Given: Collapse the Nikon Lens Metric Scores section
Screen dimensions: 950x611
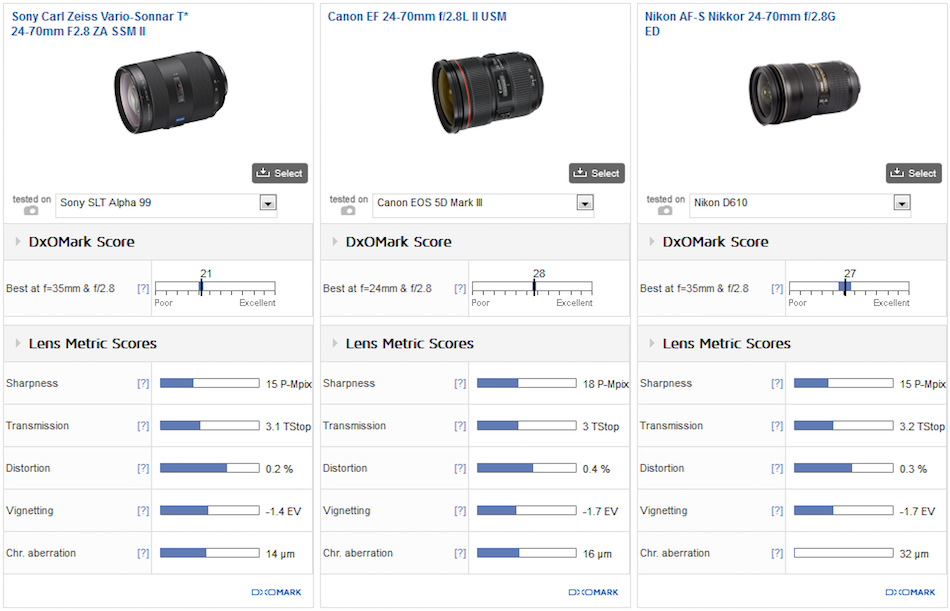Looking at the screenshot, I should click(651, 344).
